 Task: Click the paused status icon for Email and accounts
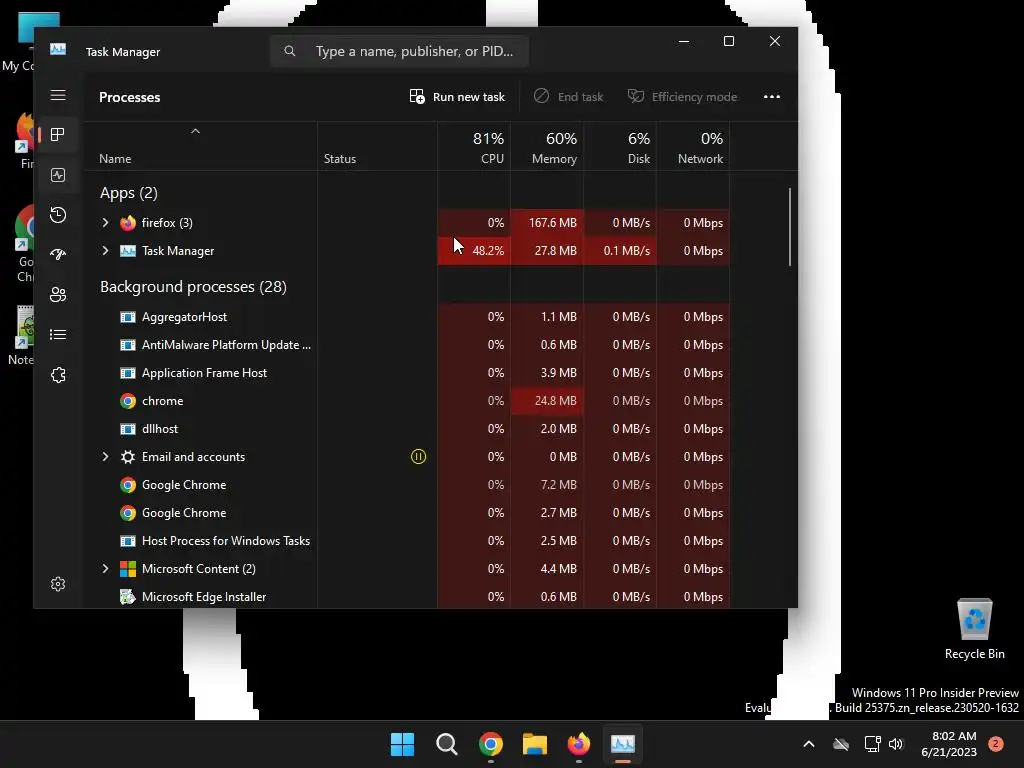(419, 456)
